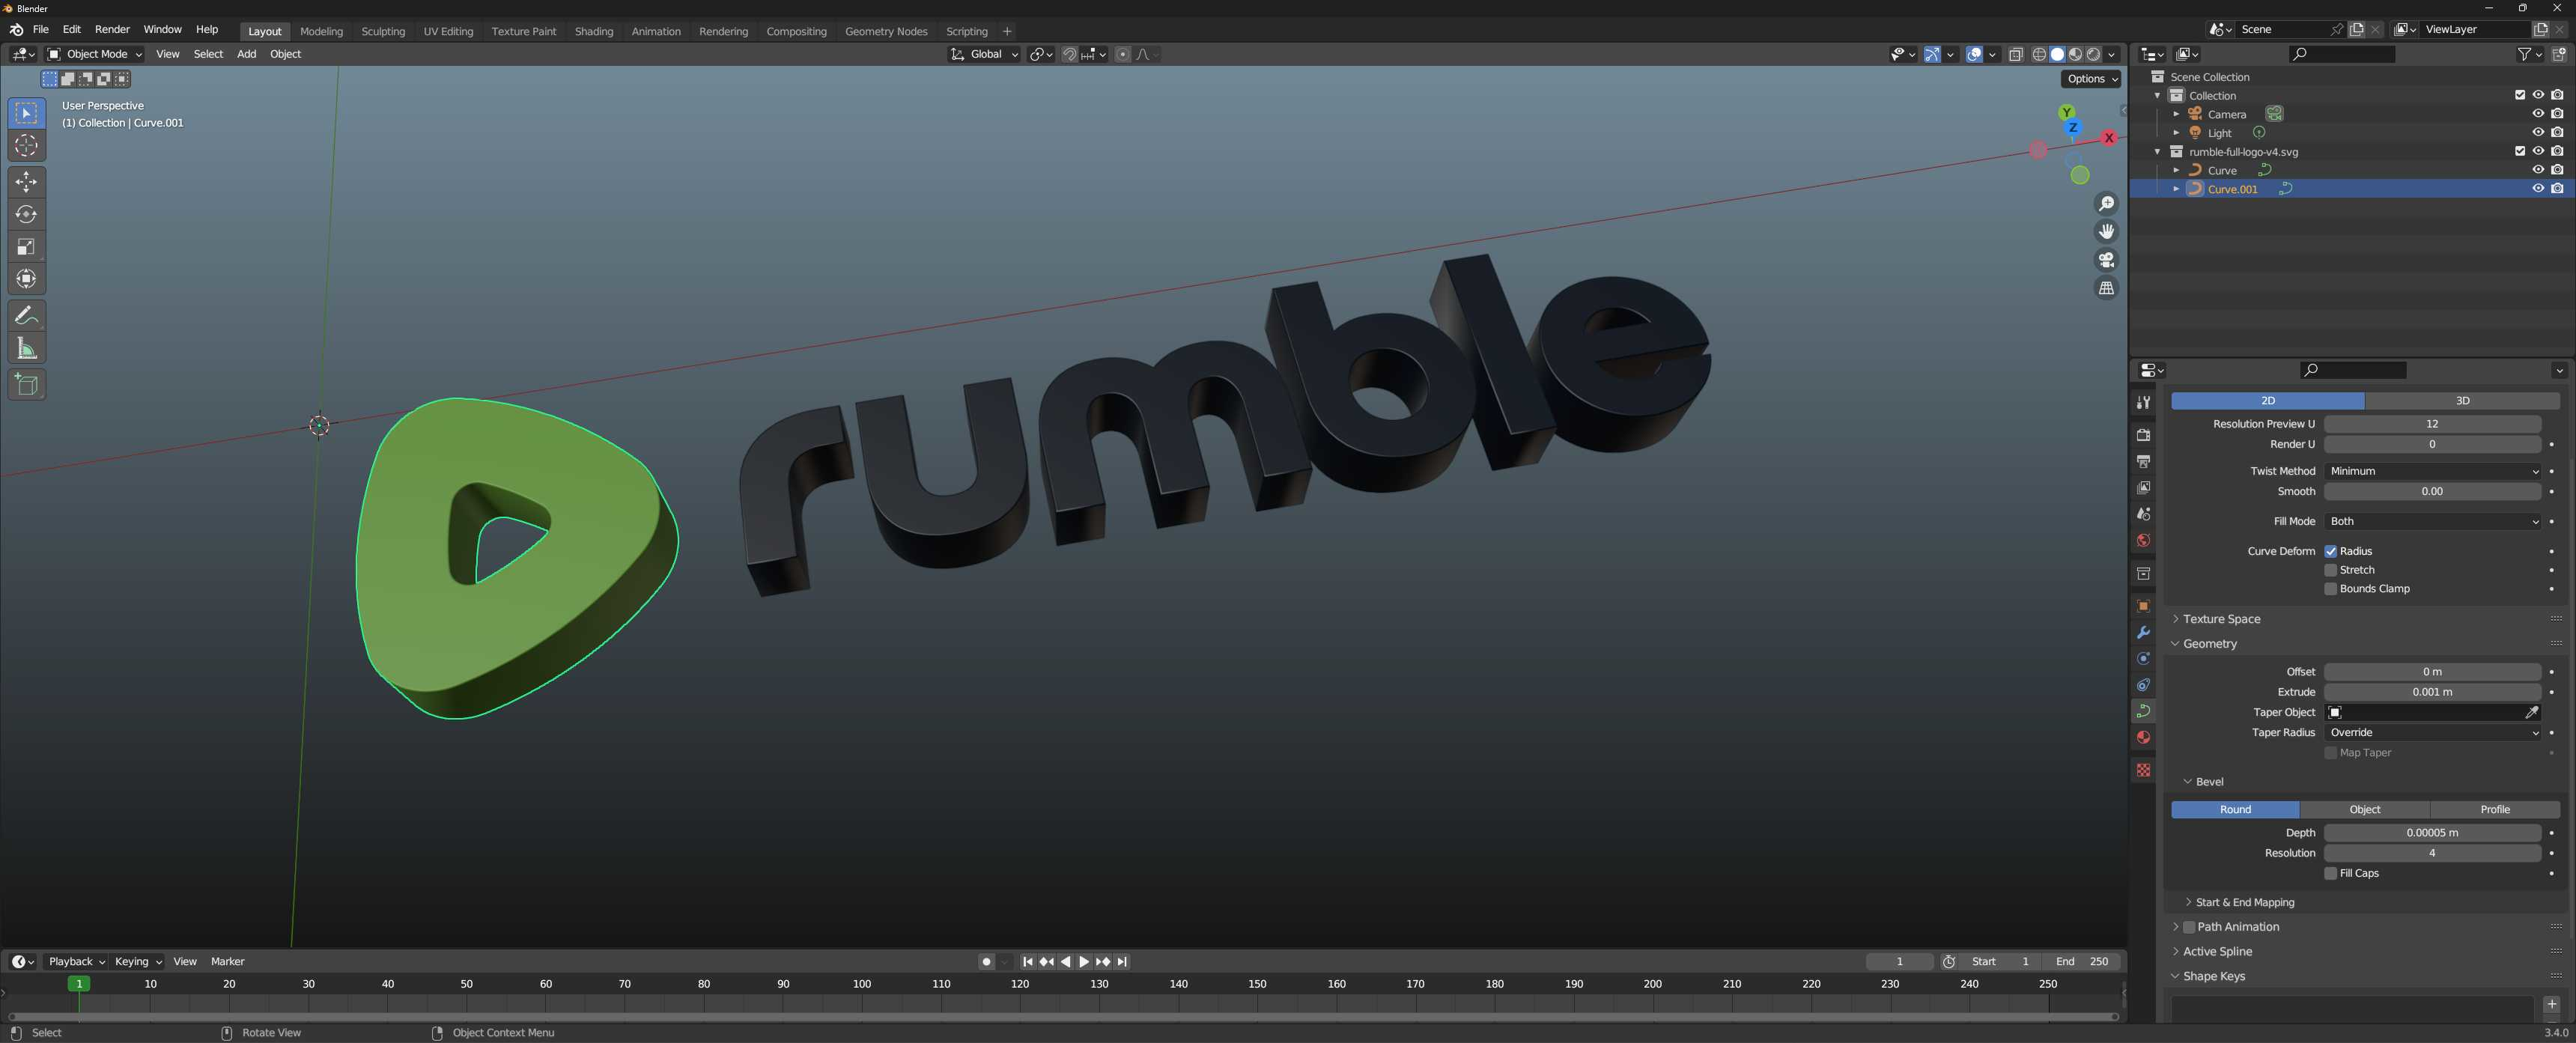Set curve shape to 3D

[x=2462, y=401]
